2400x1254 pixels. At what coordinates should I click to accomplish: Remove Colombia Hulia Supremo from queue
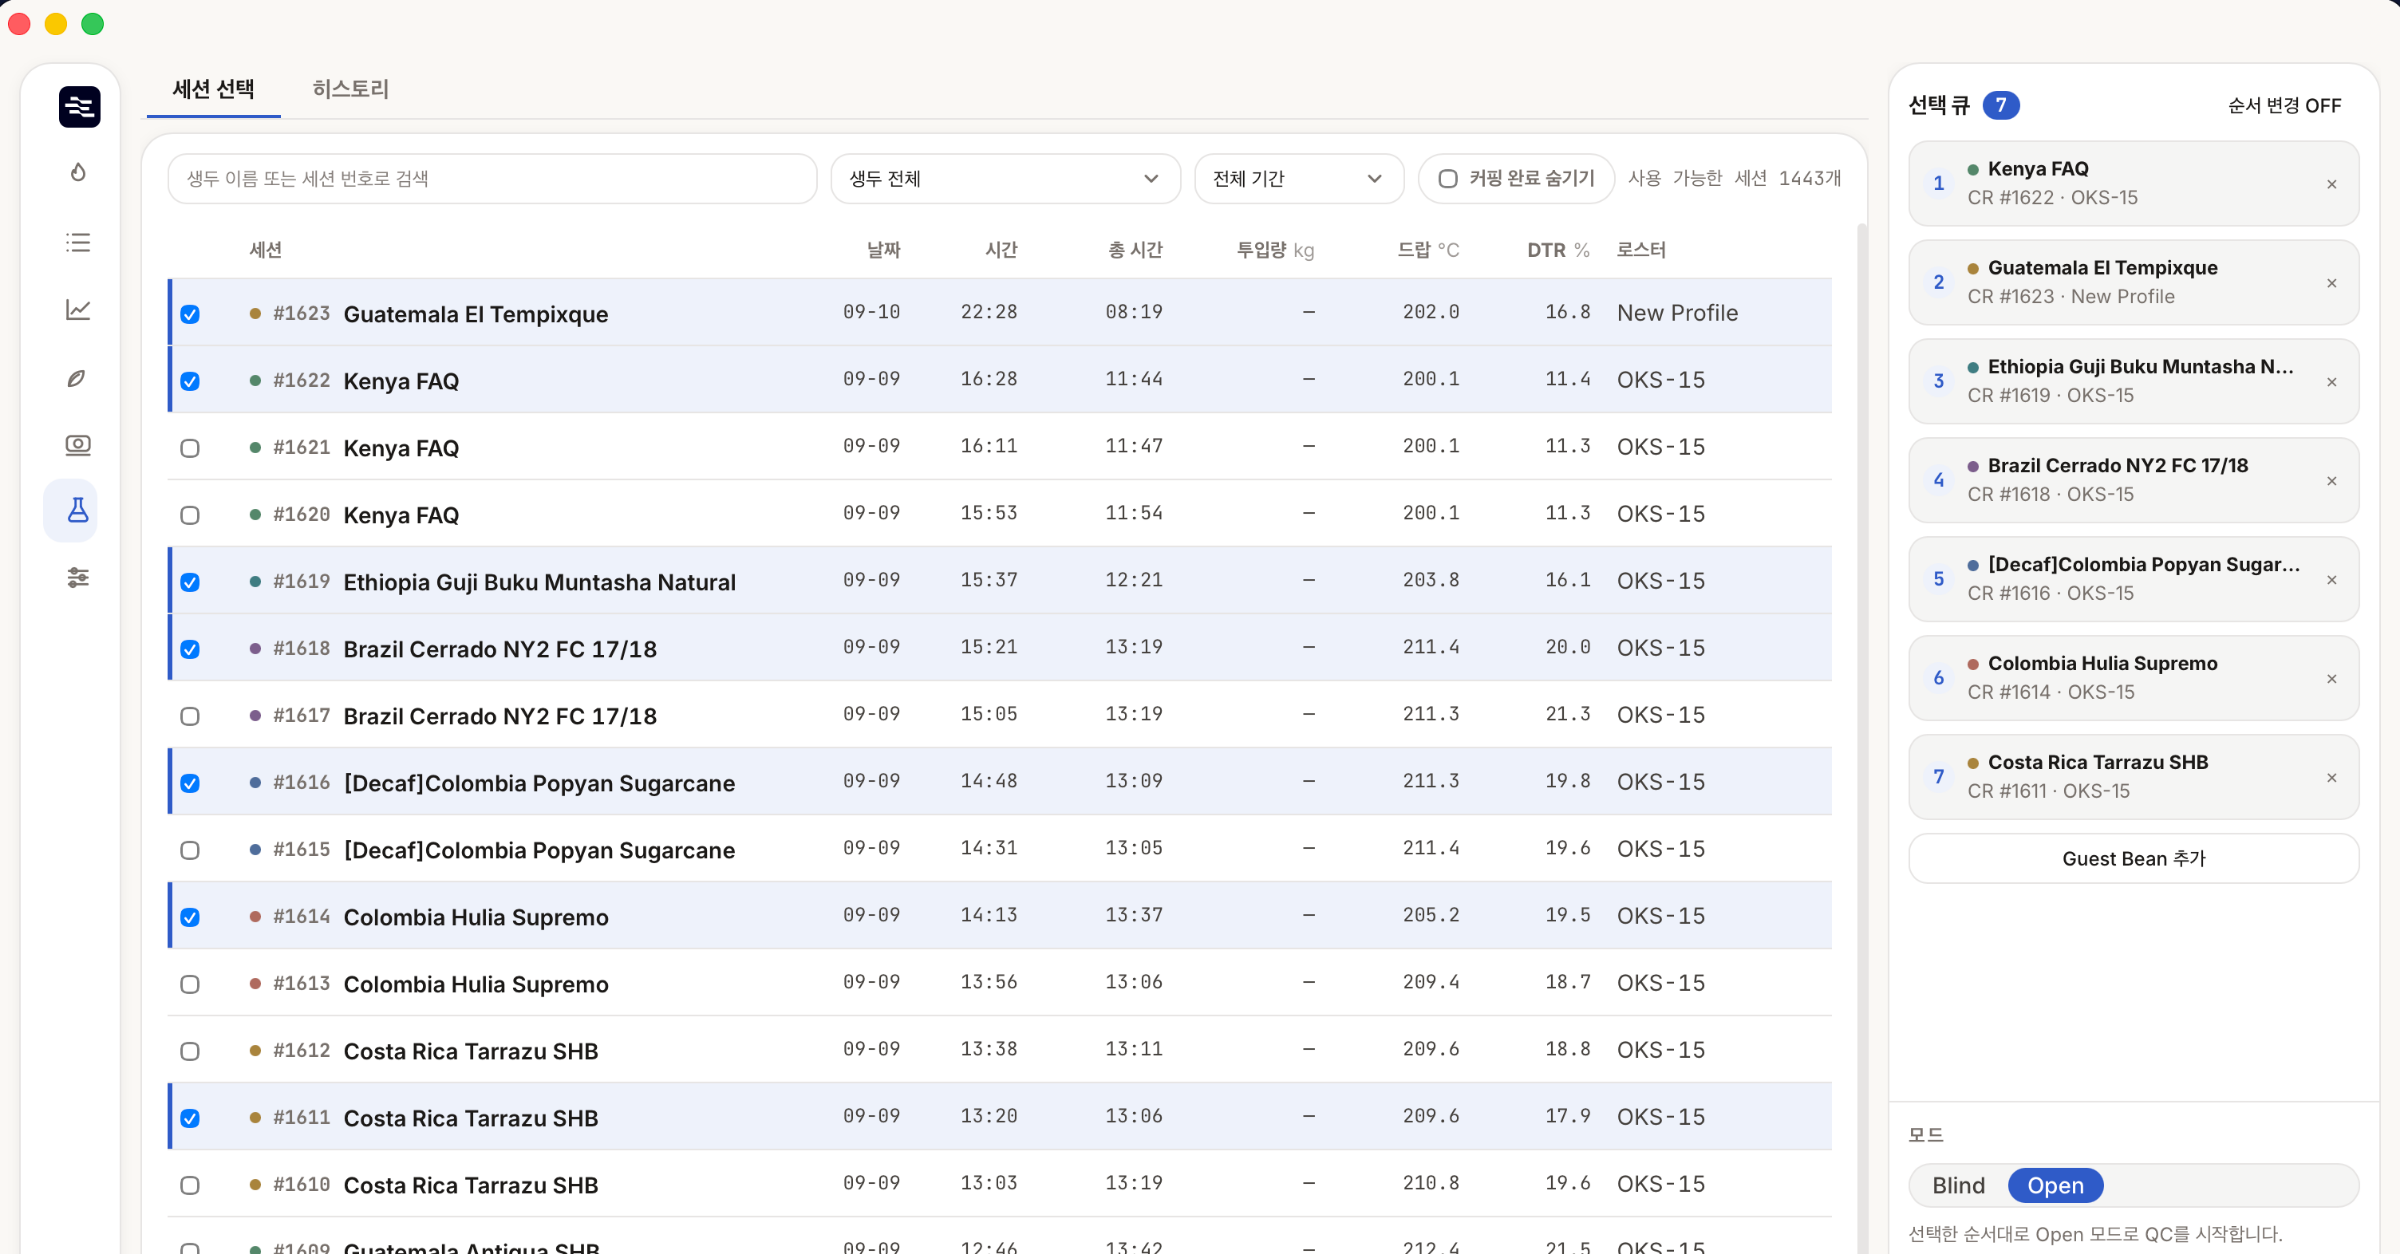point(2331,679)
